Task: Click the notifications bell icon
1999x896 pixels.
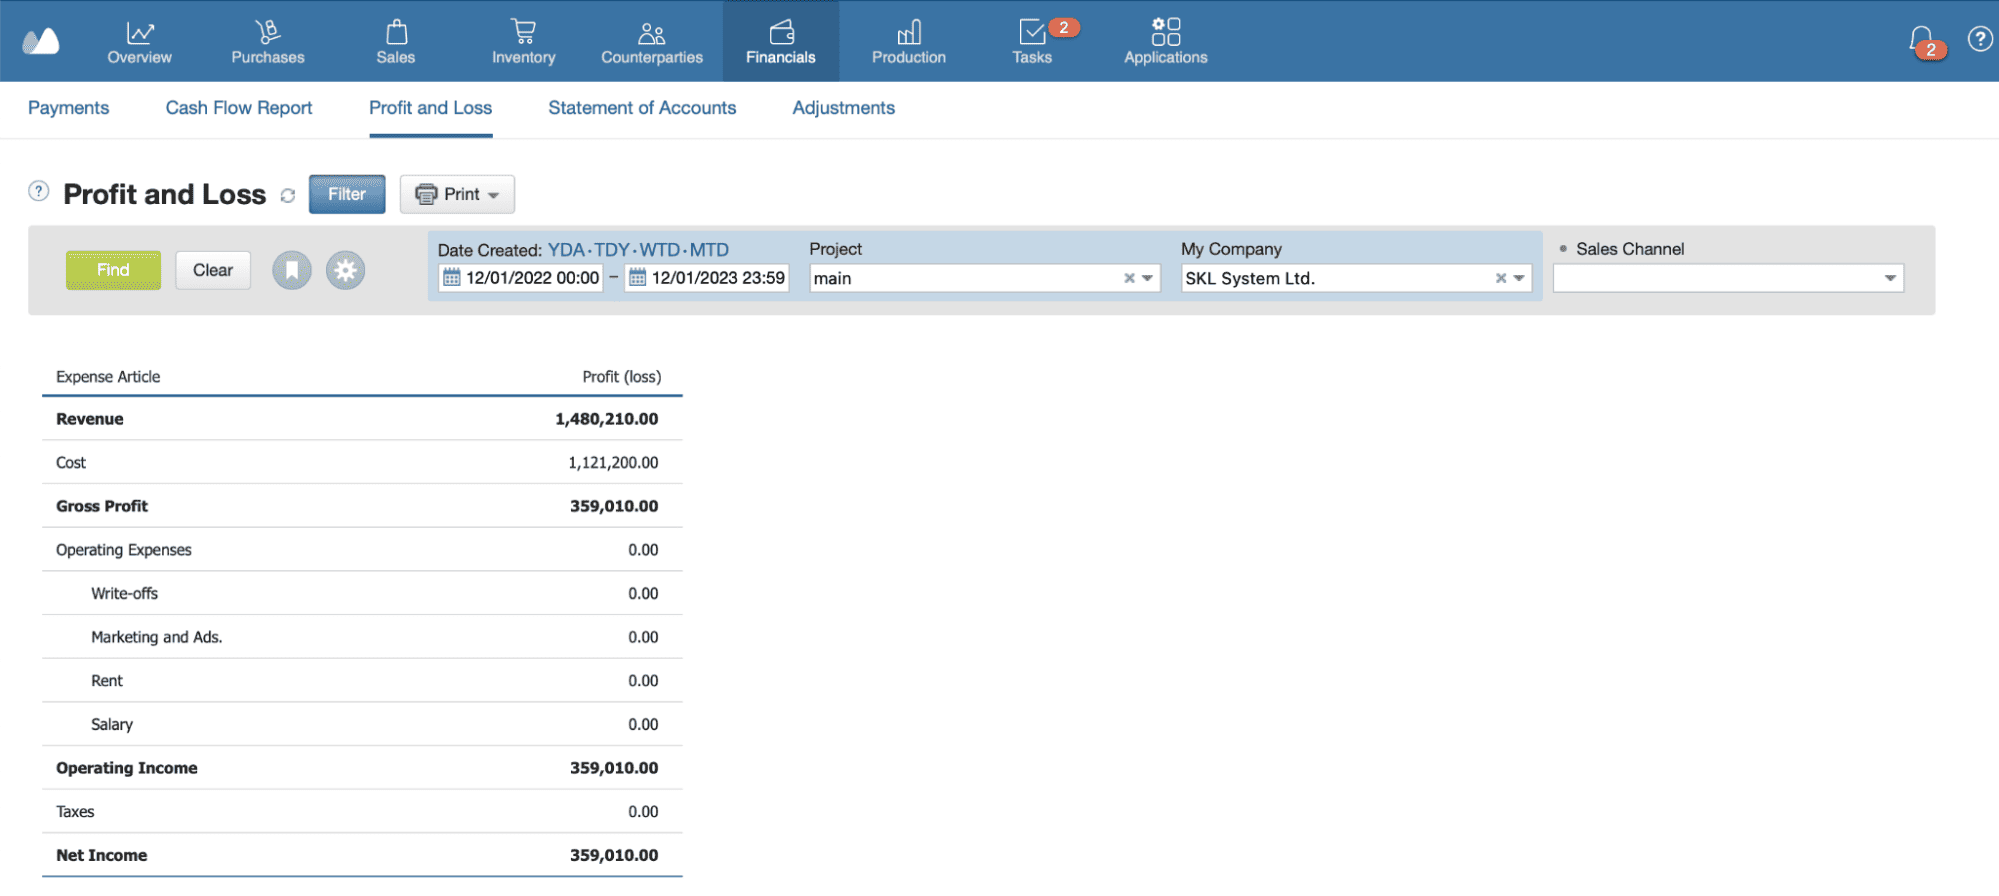Action: [x=1921, y=40]
